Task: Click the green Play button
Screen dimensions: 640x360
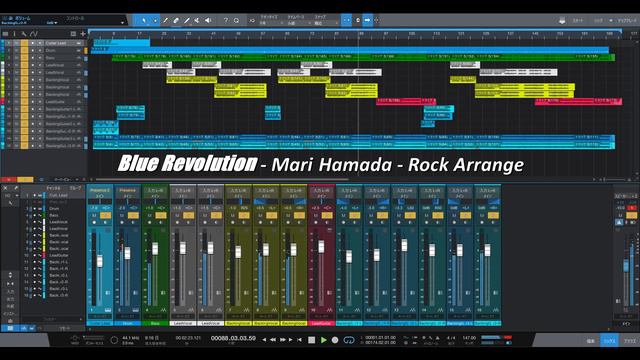Action: (324, 340)
